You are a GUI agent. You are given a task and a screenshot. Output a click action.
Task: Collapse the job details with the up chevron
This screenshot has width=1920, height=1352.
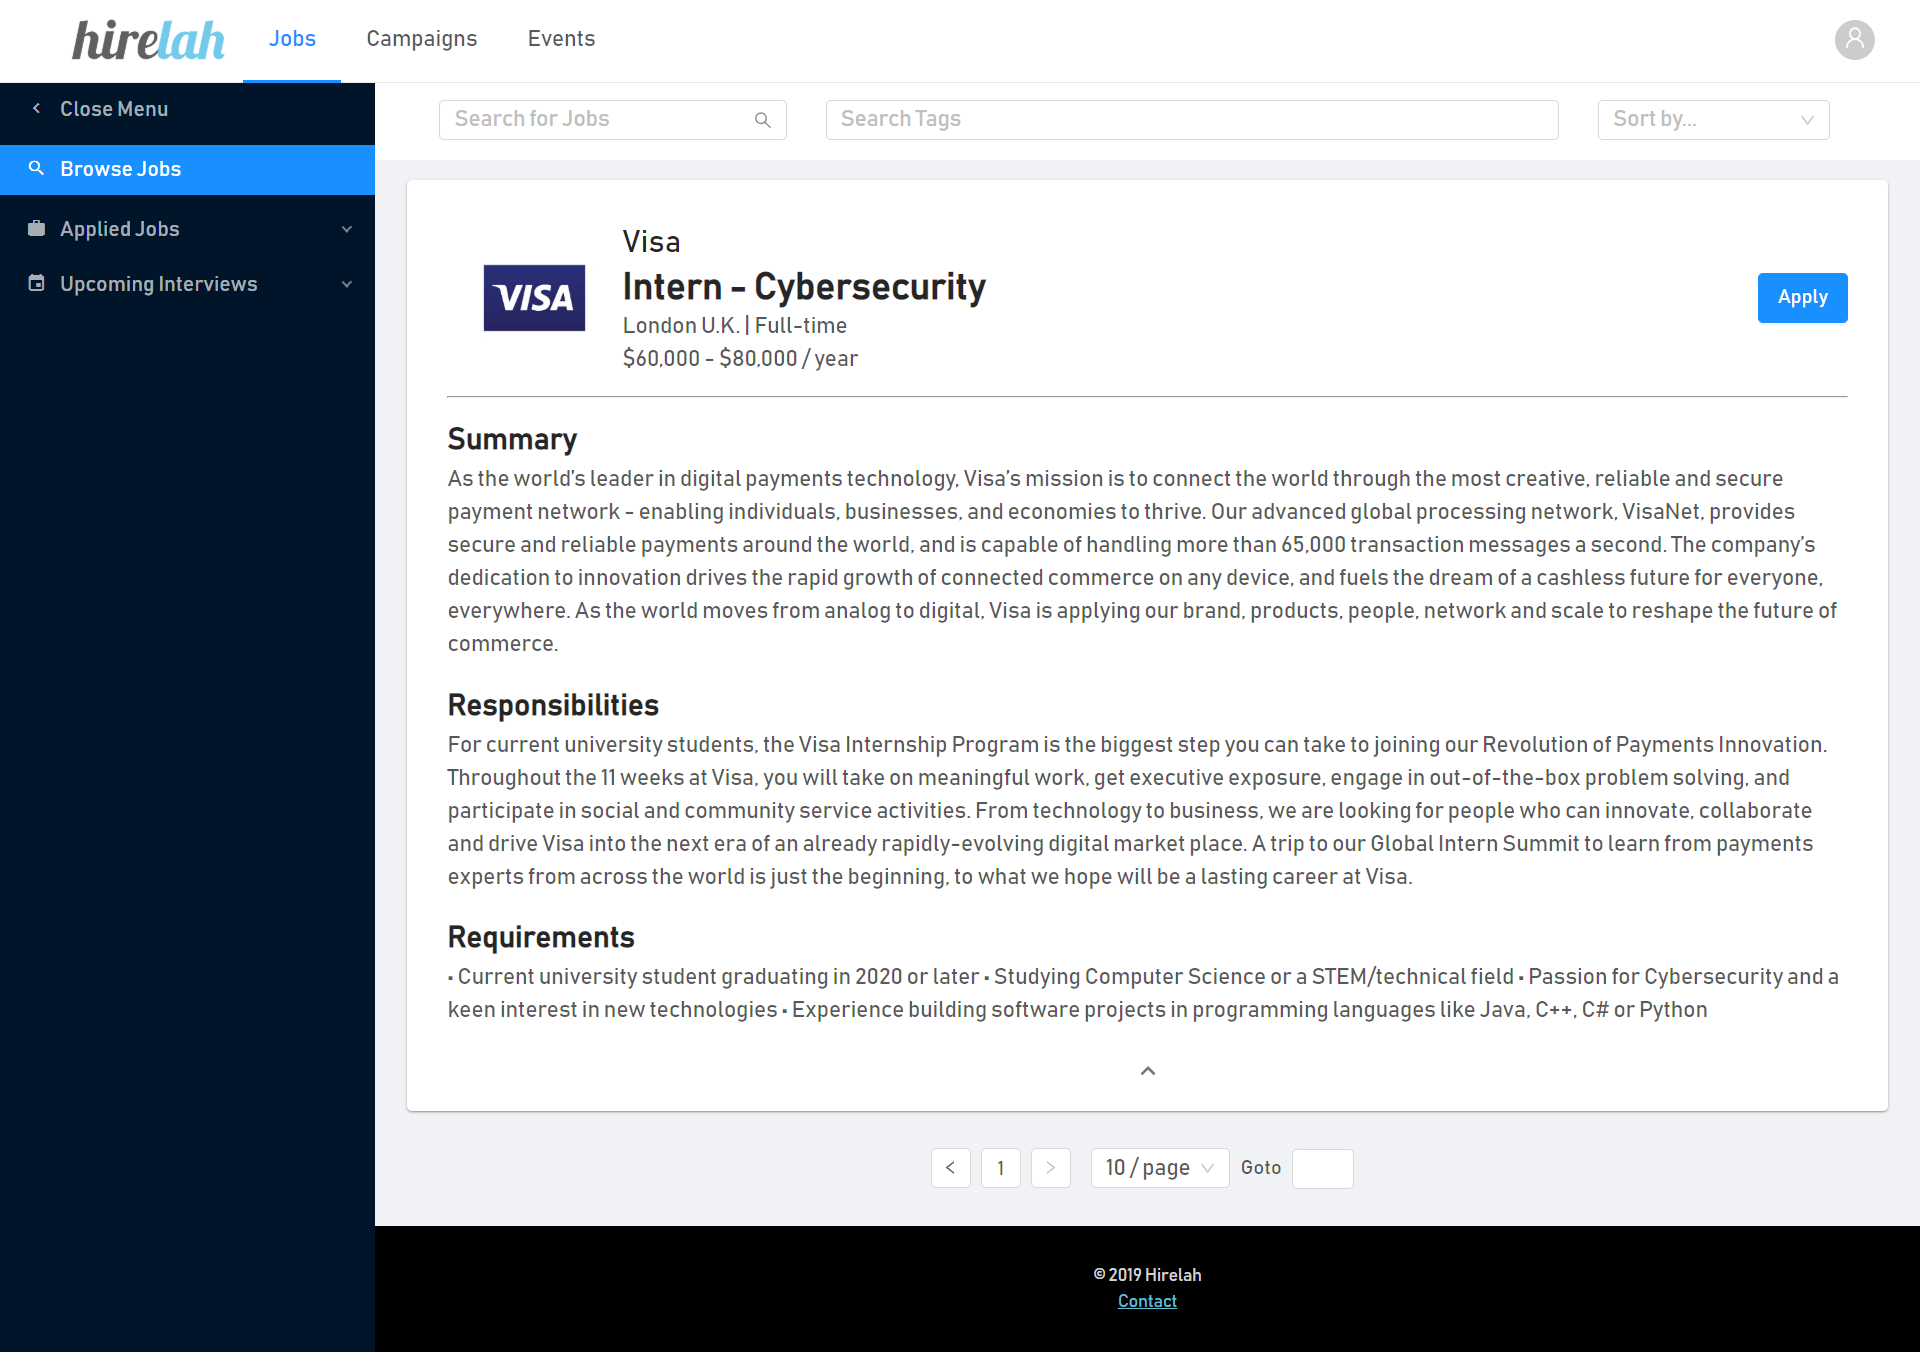[x=1147, y=1071]
